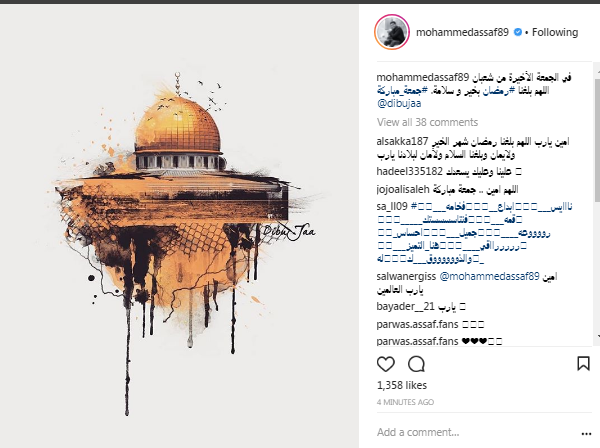
Task: Open the @dibujaa mention link
Action: click(x=399, y=103)
